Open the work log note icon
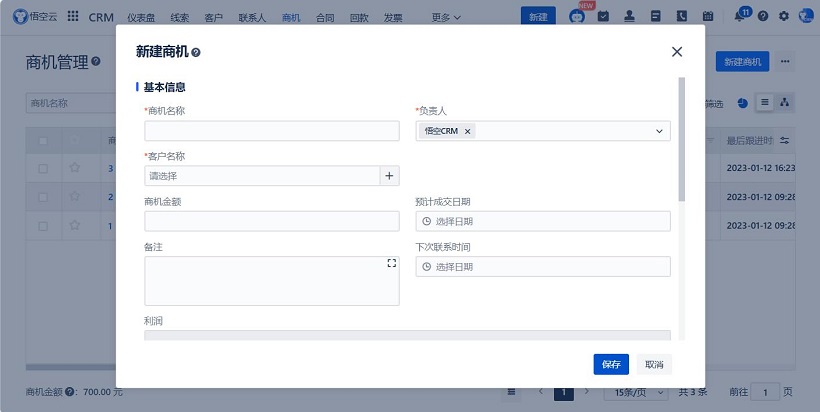820x412 pixels. (x=656, y=16)
